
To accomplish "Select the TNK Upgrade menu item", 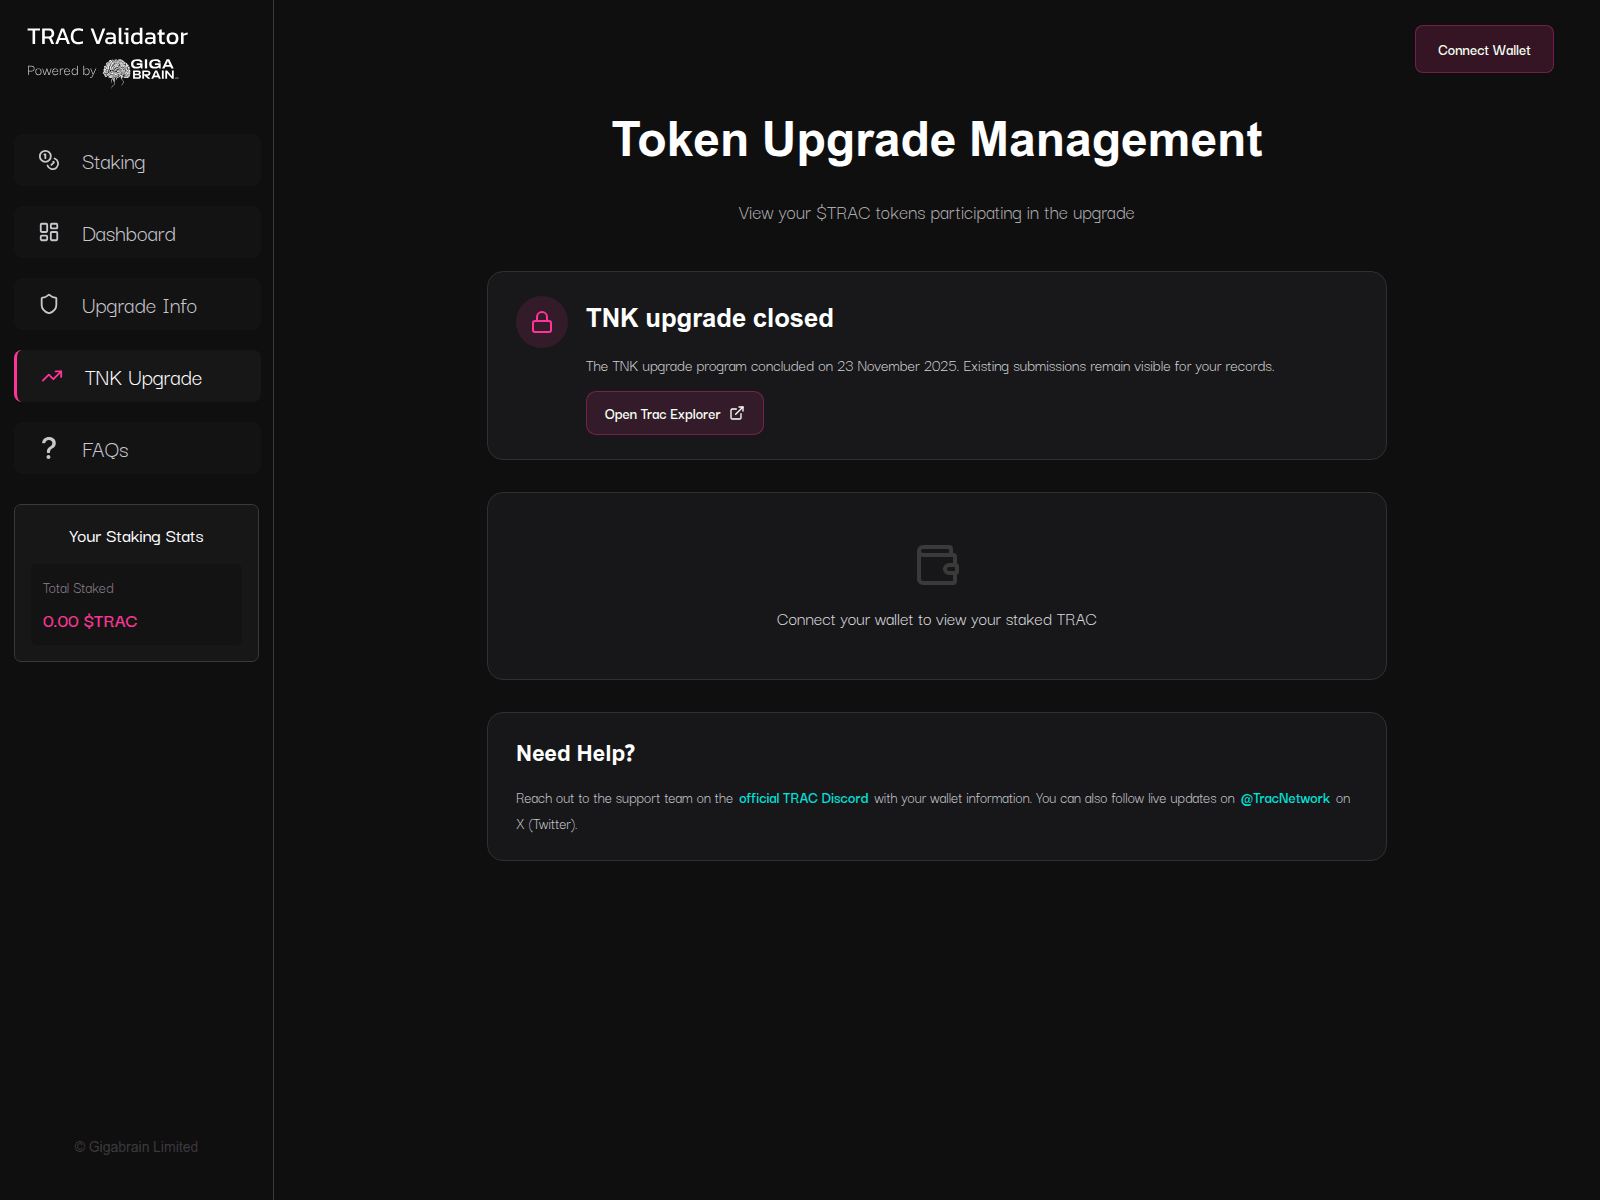I will pos(138,376).
